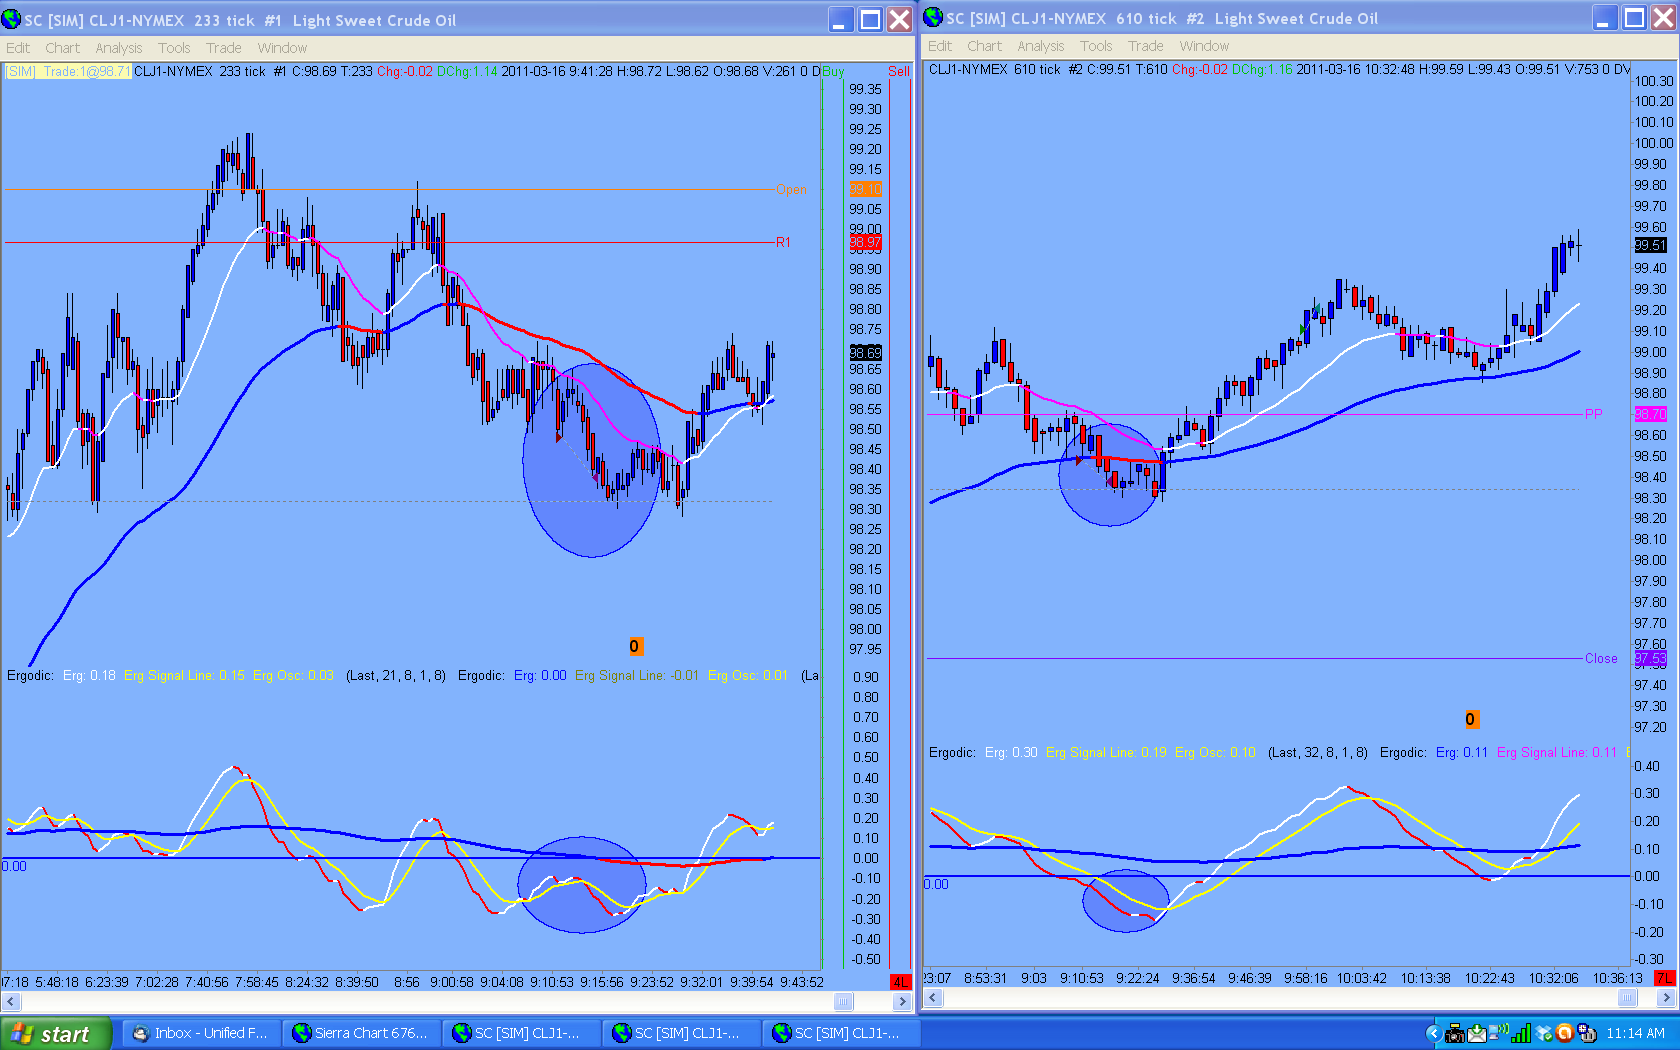Click red R1 pivot line label

[783, 242]
